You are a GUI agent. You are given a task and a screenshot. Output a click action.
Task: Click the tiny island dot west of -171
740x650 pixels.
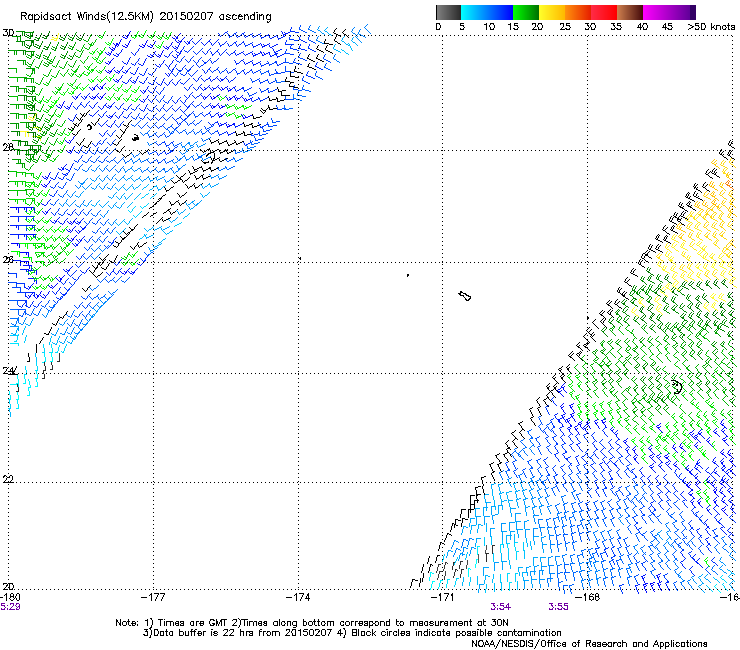point(408,275)
